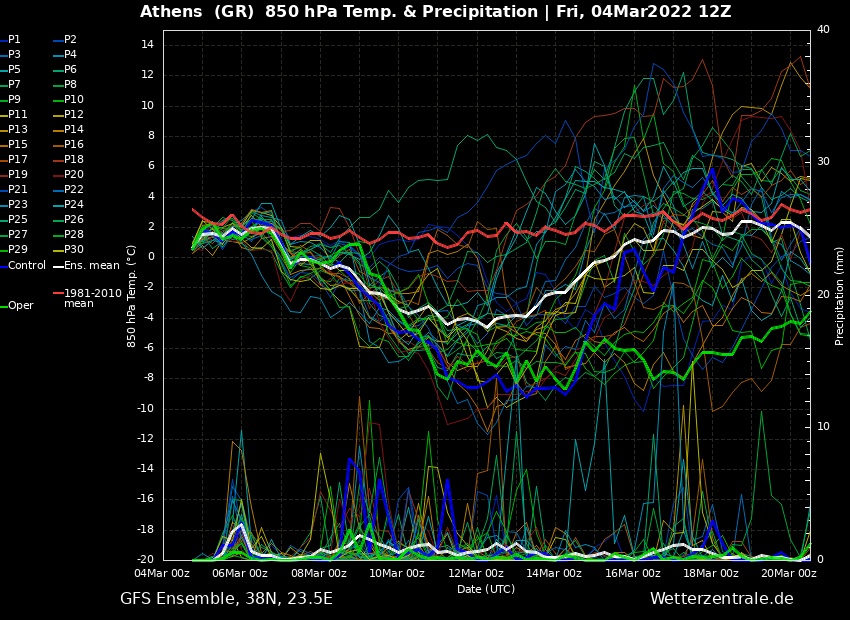Click legend label P3

pyautogui.click(x=14, y=55)
